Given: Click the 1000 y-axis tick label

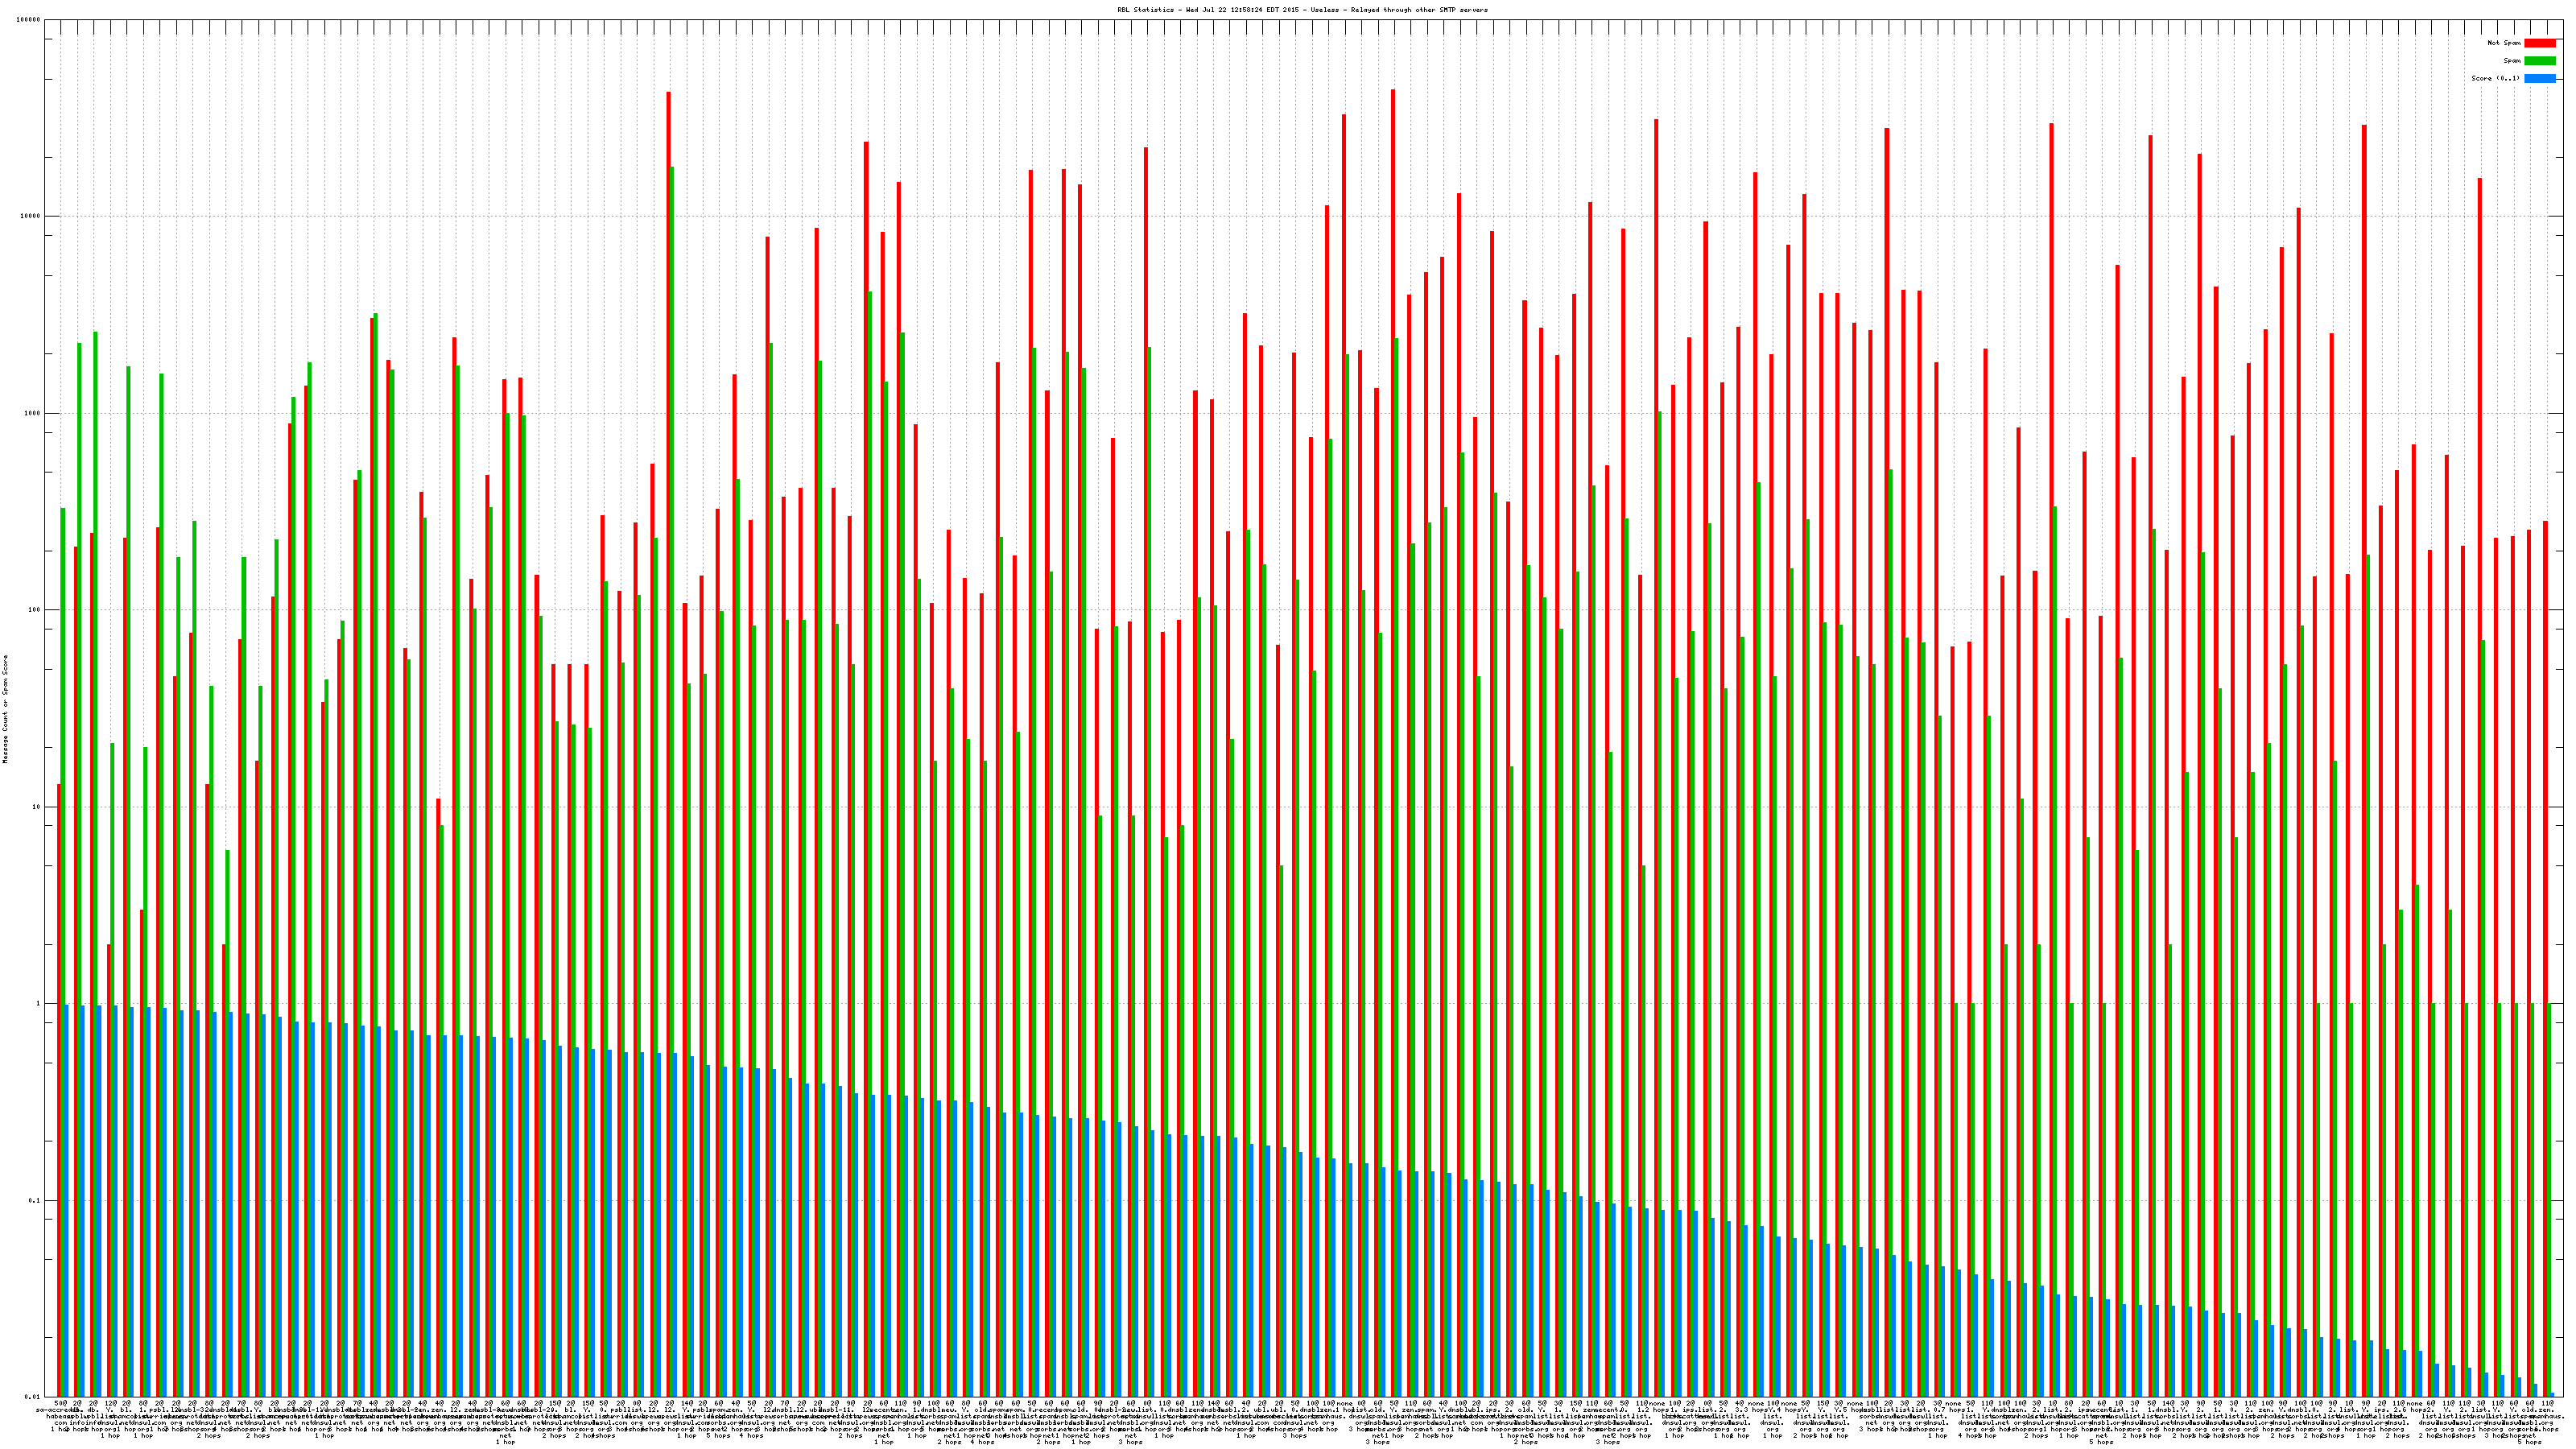Looking at the screenshot, I should pos(33,414).
